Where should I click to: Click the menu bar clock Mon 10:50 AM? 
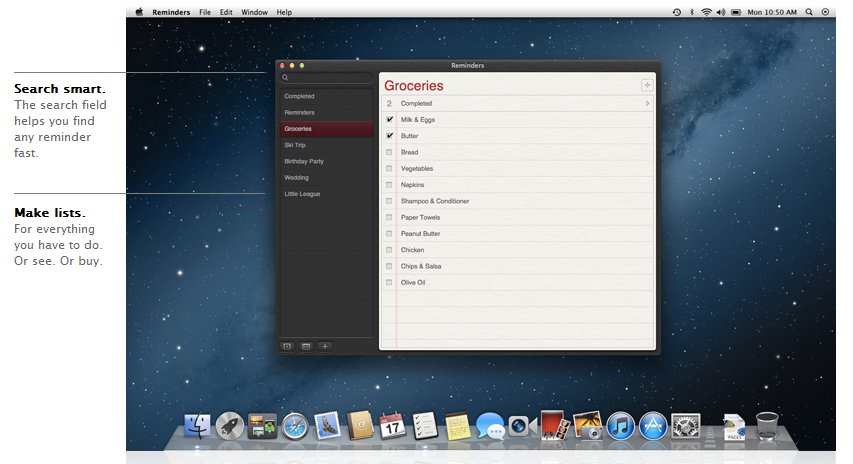click(772, 12)
